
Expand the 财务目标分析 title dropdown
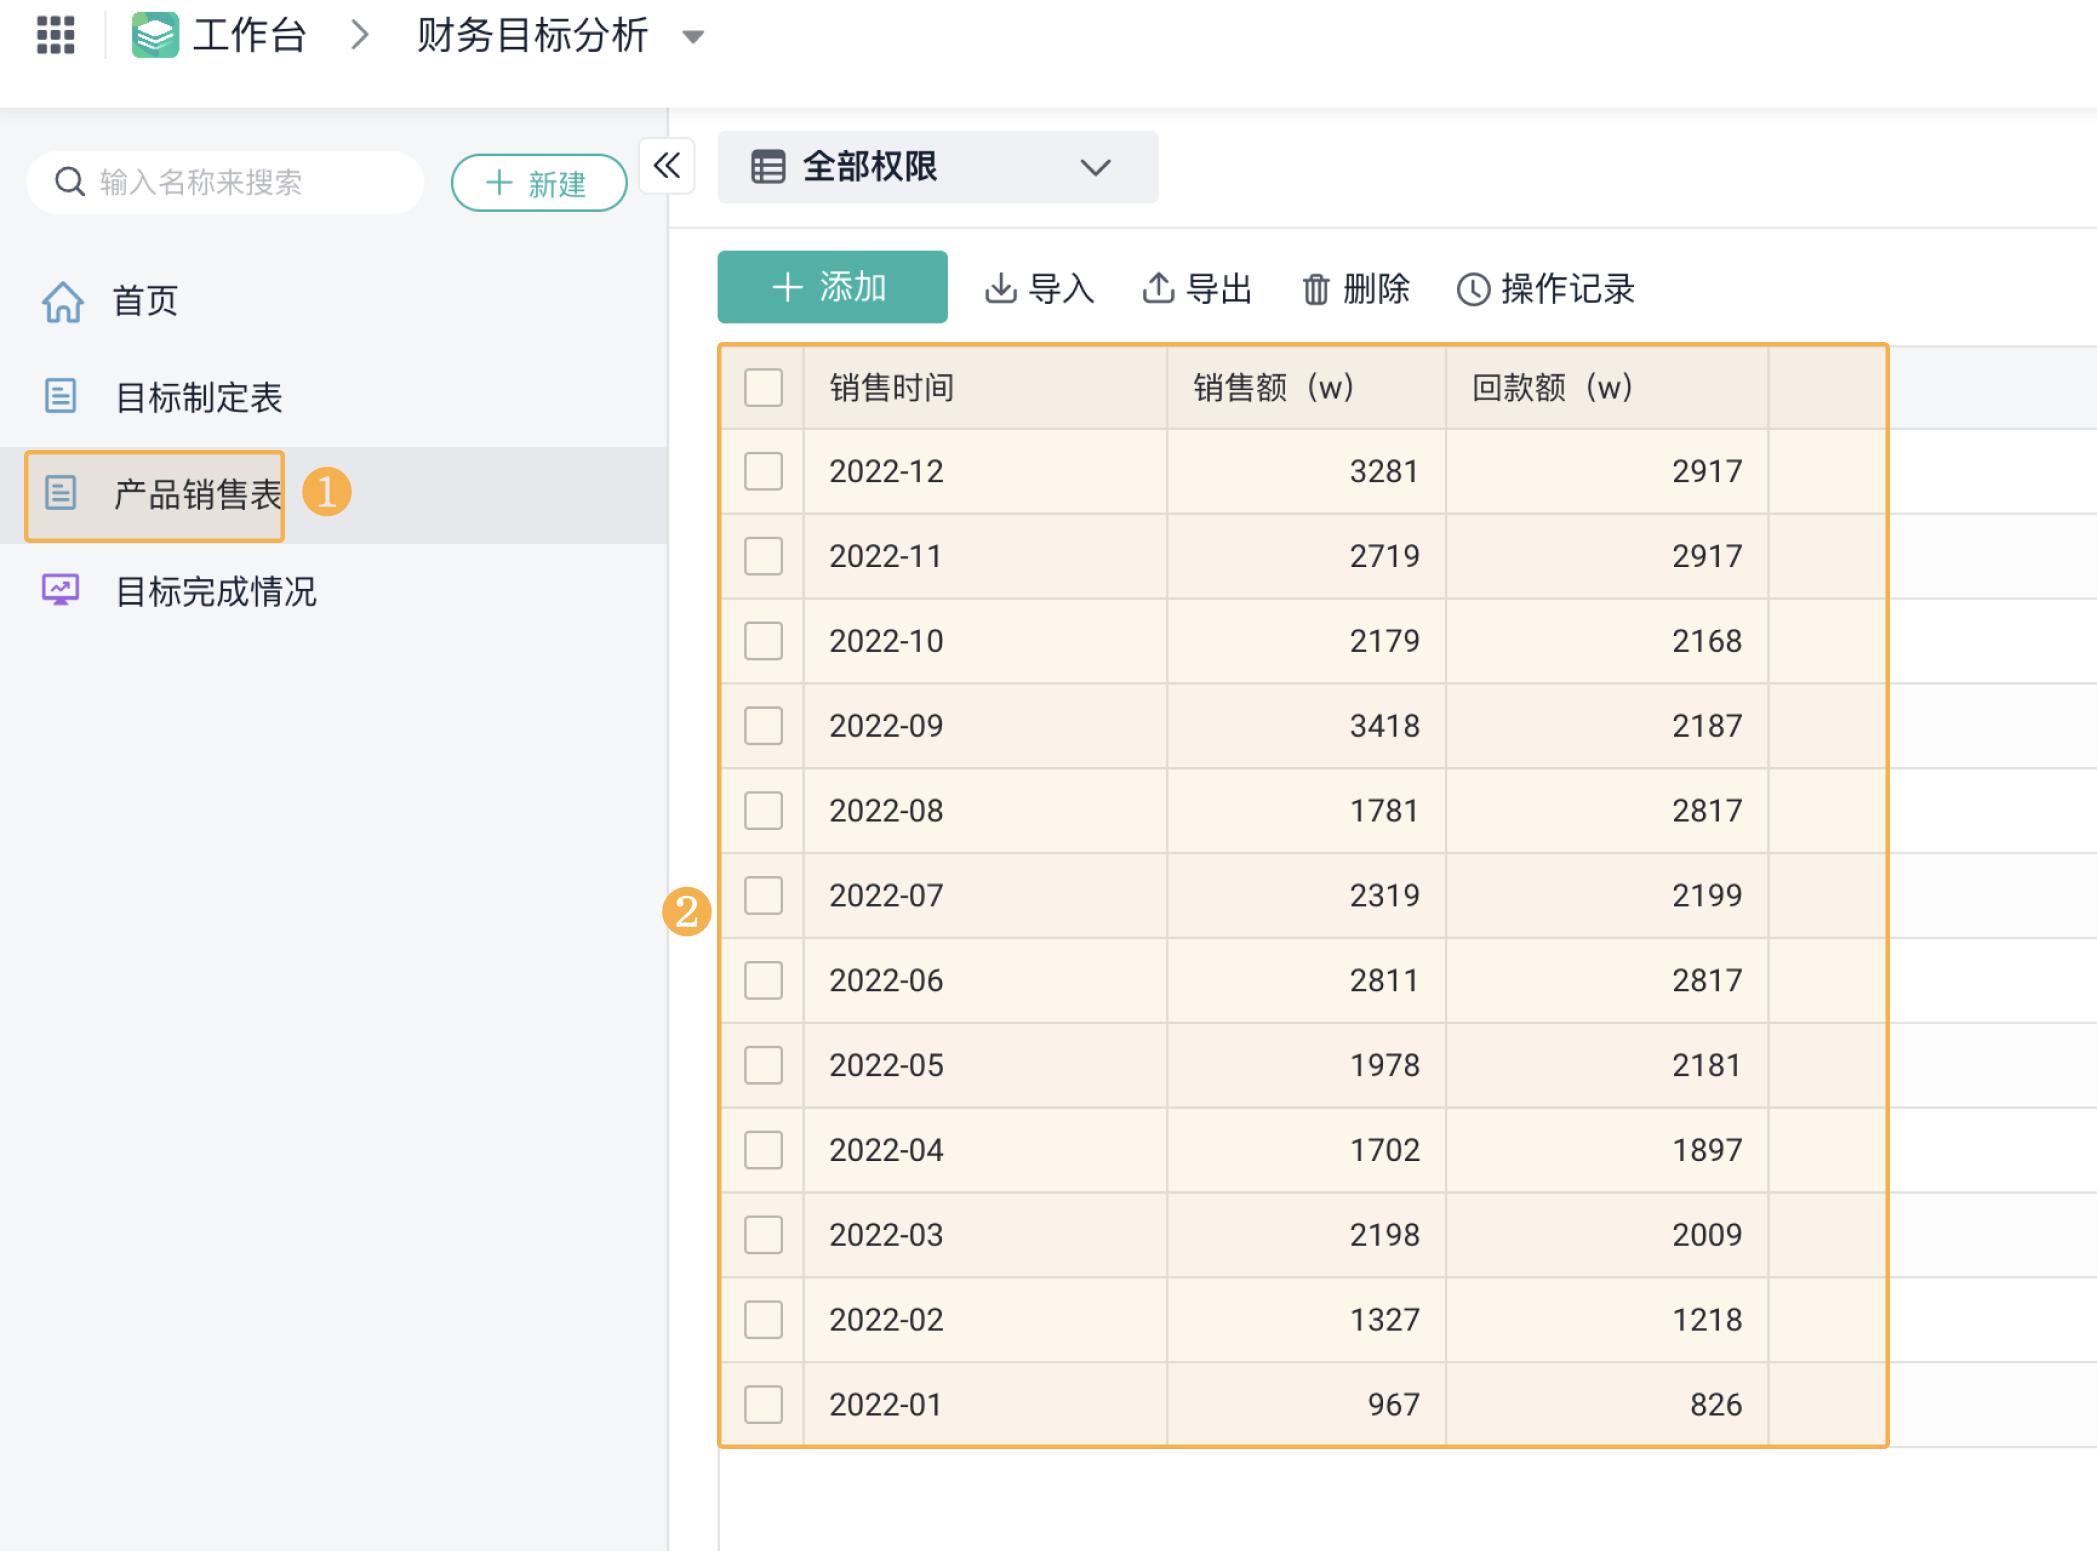click(x=693, y=38)
